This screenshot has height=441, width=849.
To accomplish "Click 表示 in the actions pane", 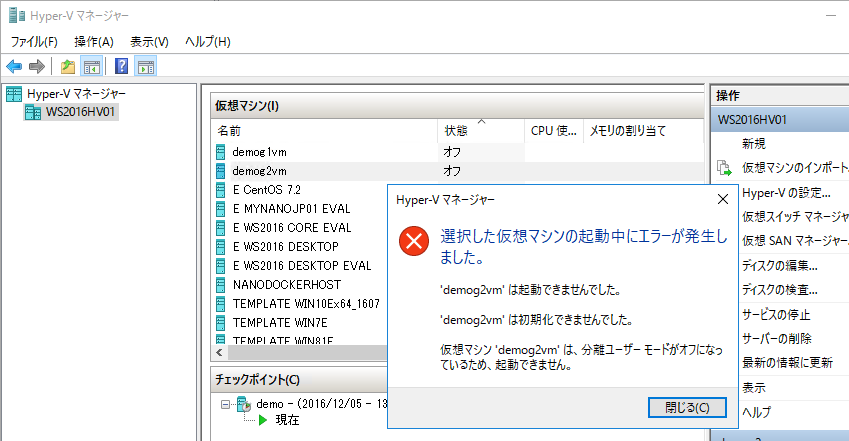I will pyautogui.click(x=754, y=388).
